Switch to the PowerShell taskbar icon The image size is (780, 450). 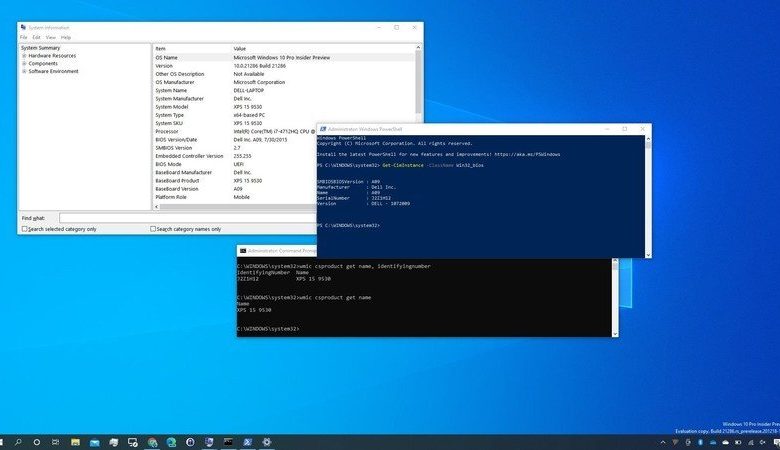coord(248,442)
